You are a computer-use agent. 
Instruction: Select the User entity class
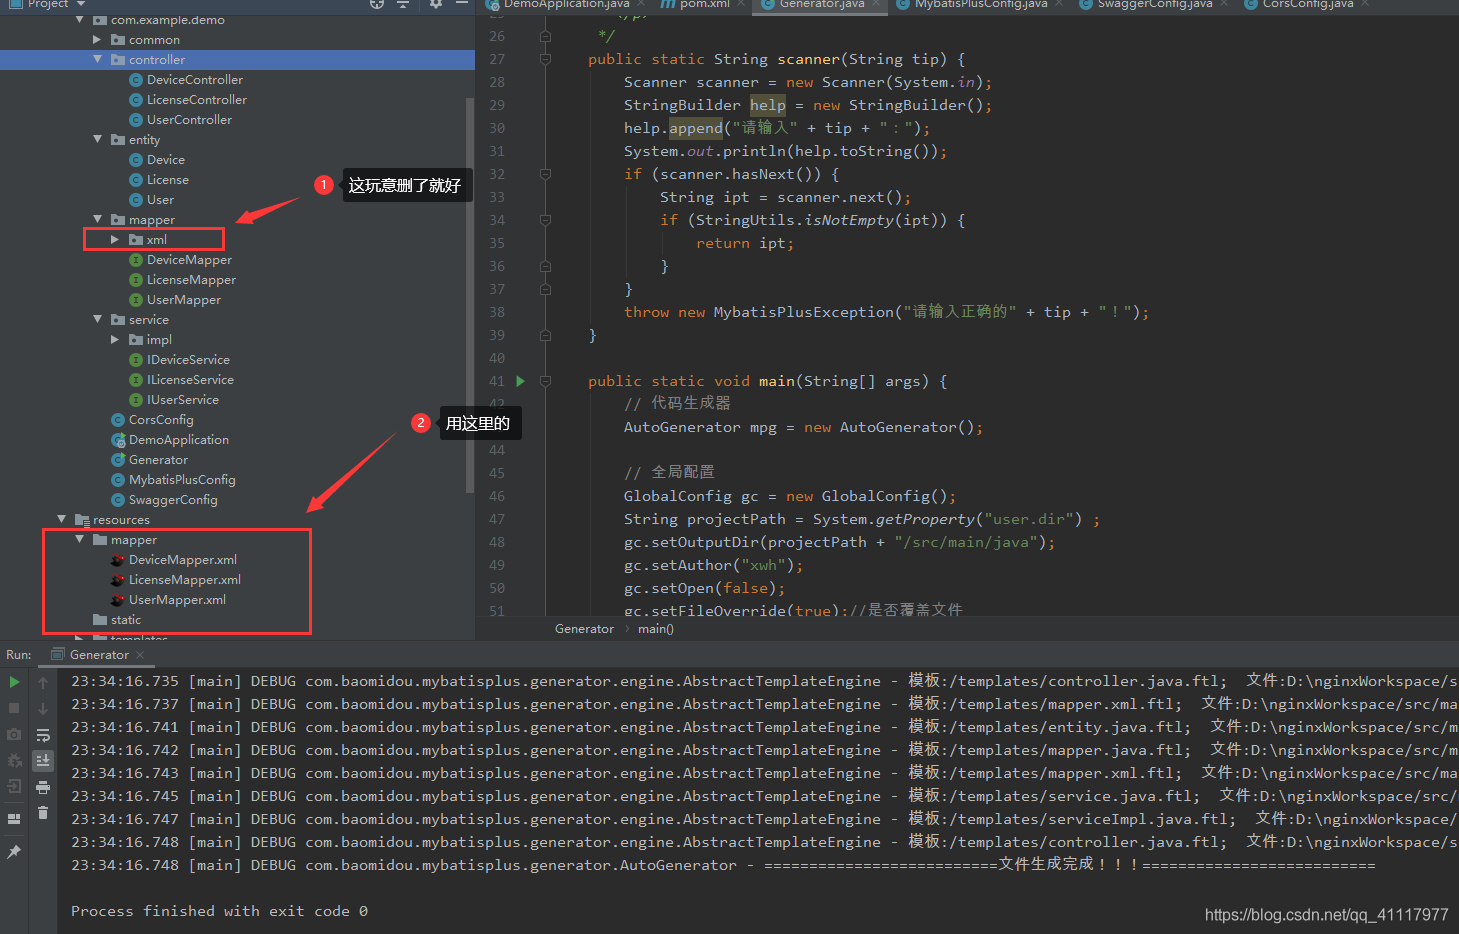(x=160, y=200)
